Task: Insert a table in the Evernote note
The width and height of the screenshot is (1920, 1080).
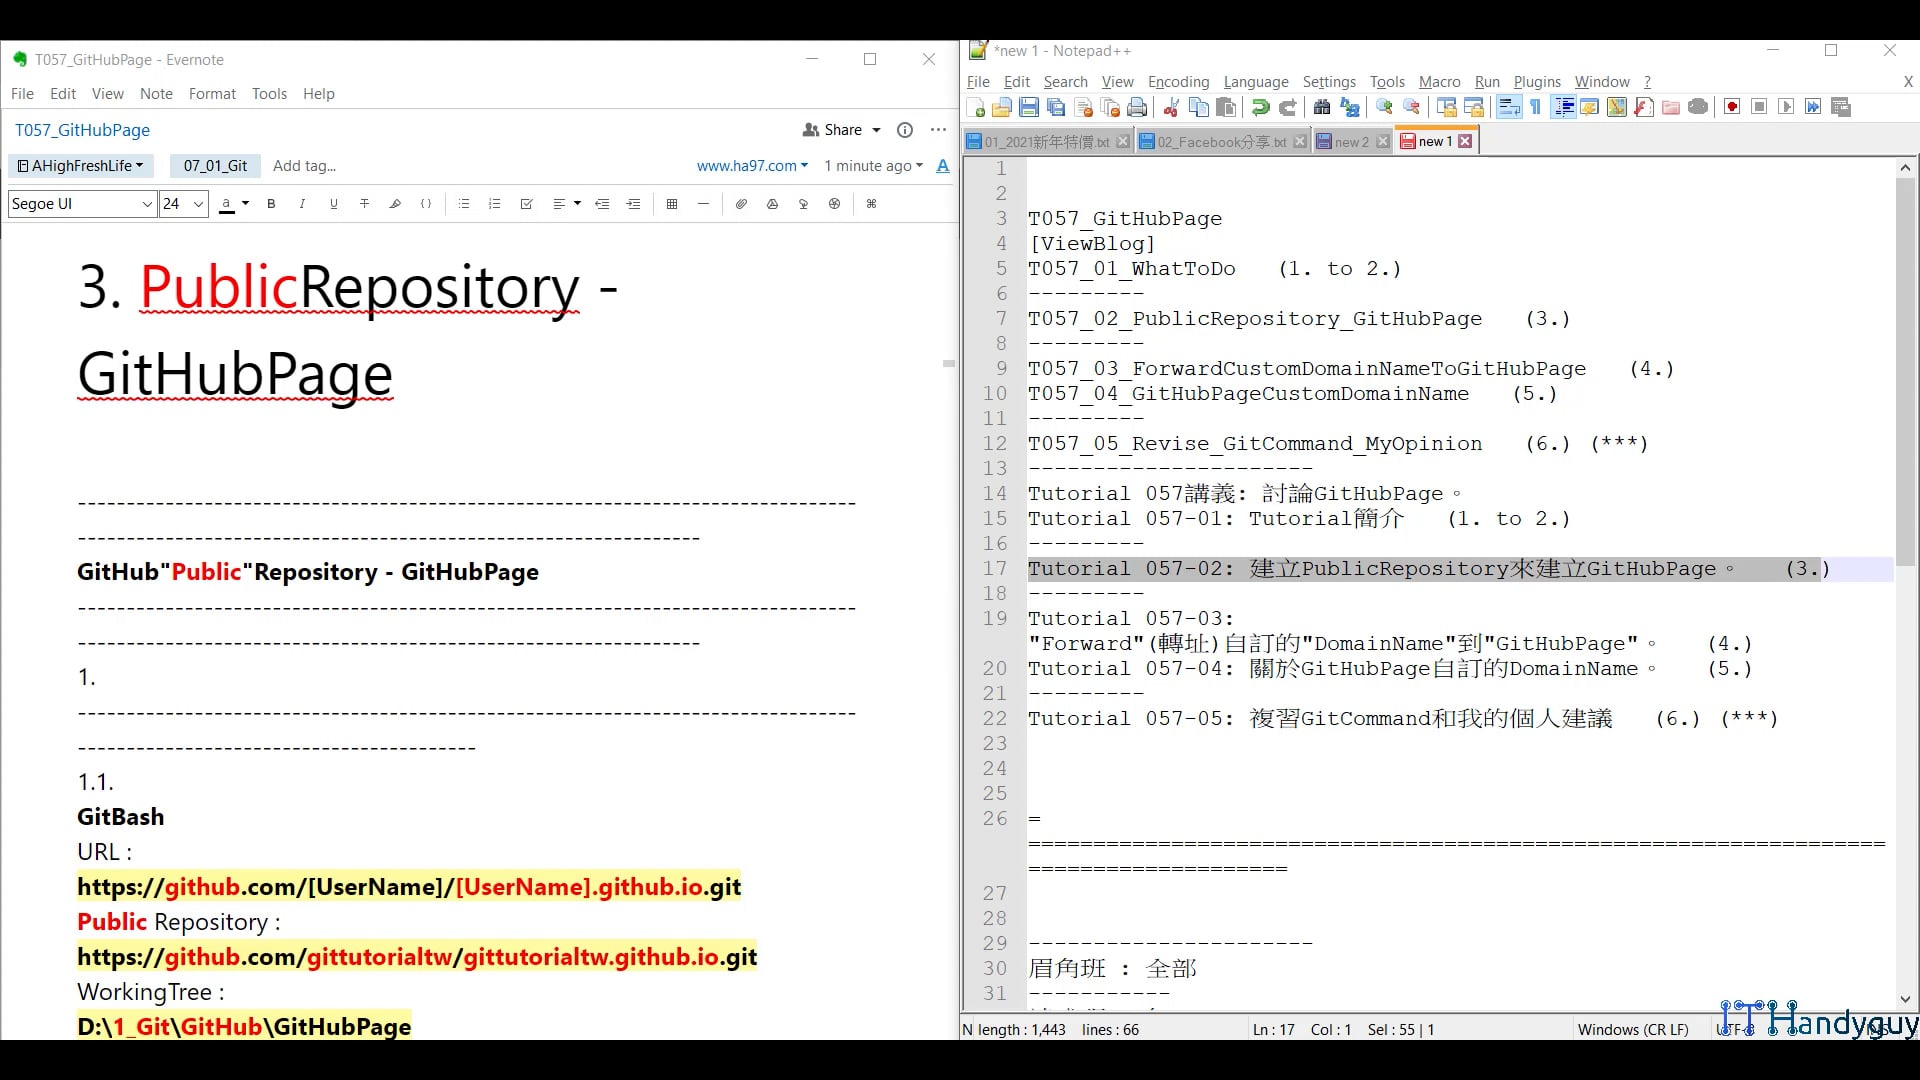Action: click(672, 204)
